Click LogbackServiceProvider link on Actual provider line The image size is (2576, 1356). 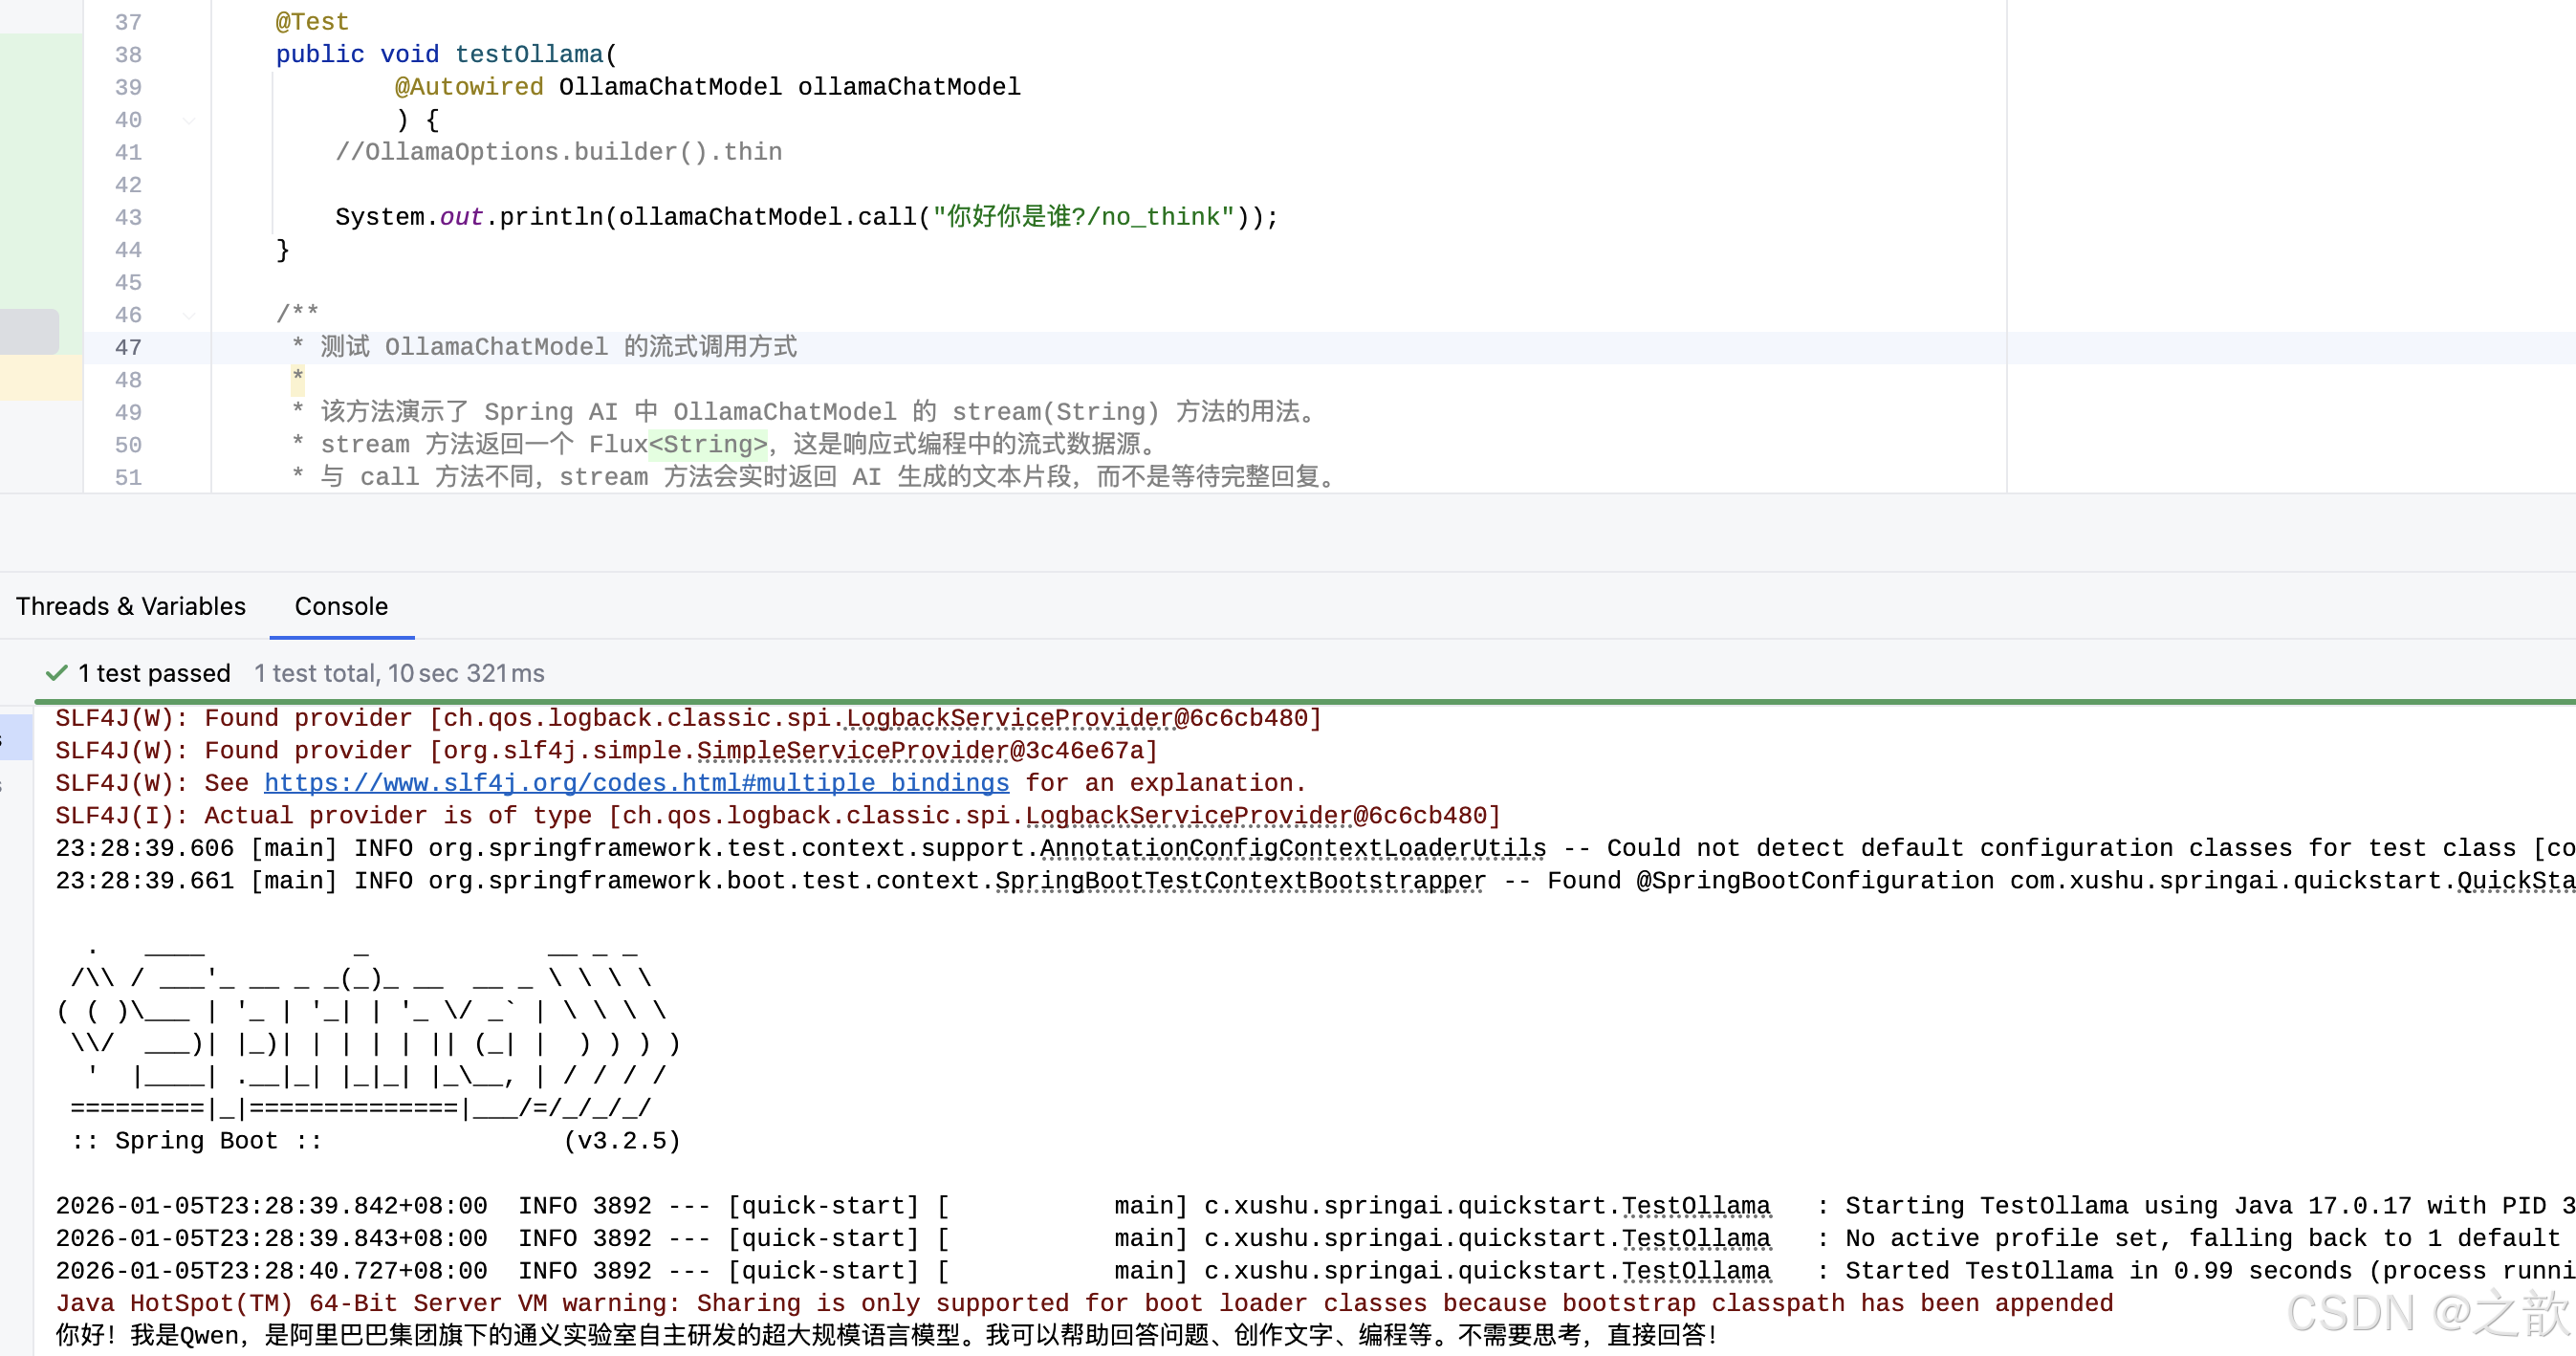(1189, 816)
